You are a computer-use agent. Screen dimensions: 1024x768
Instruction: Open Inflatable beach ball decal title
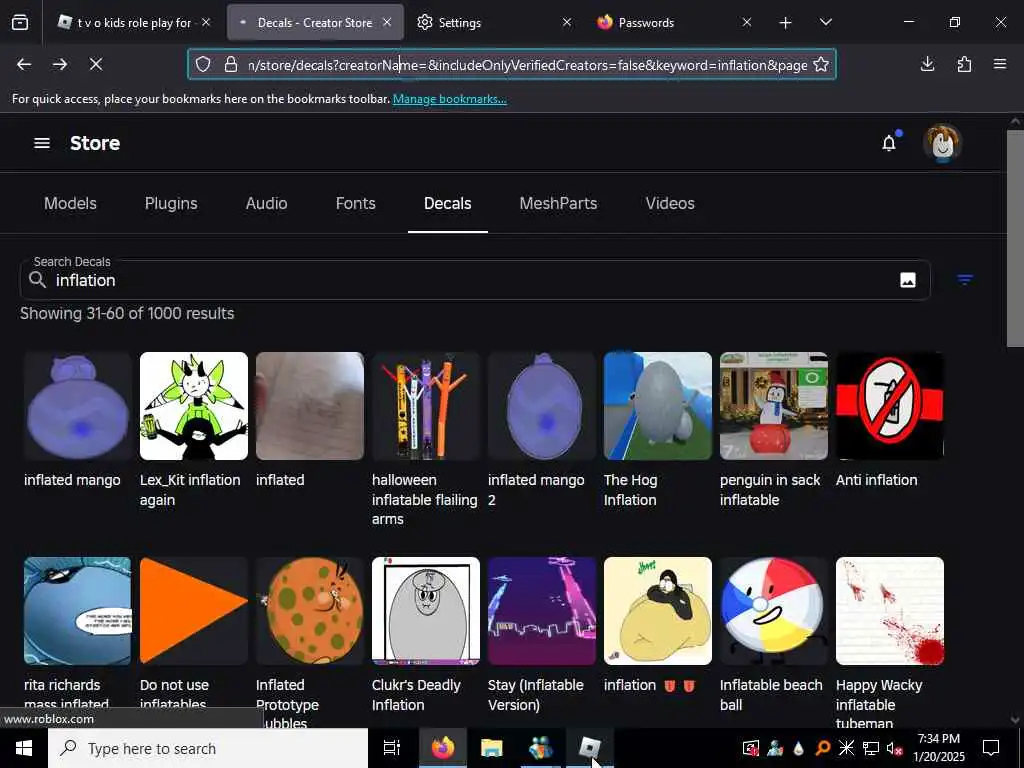[771, 695]
